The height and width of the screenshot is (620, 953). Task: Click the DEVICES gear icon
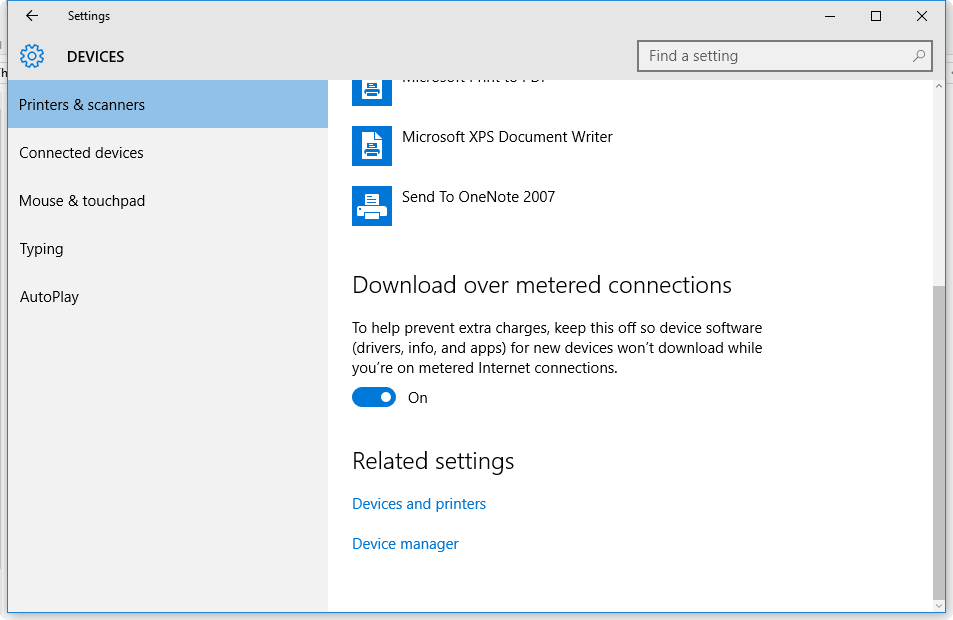[32, 56]
